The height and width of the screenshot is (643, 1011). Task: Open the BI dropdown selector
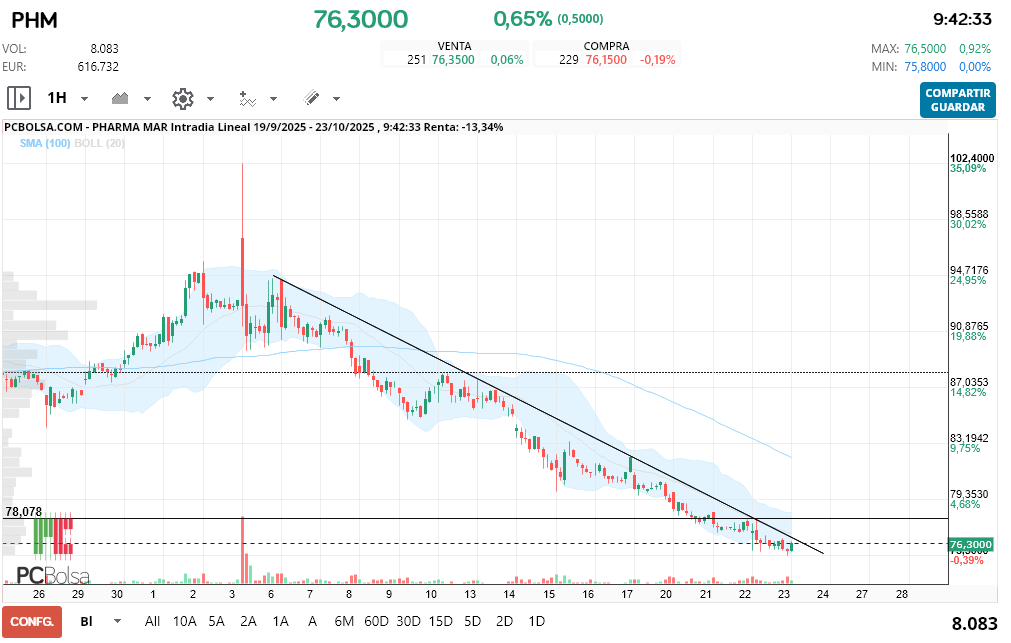click(86, 622)
